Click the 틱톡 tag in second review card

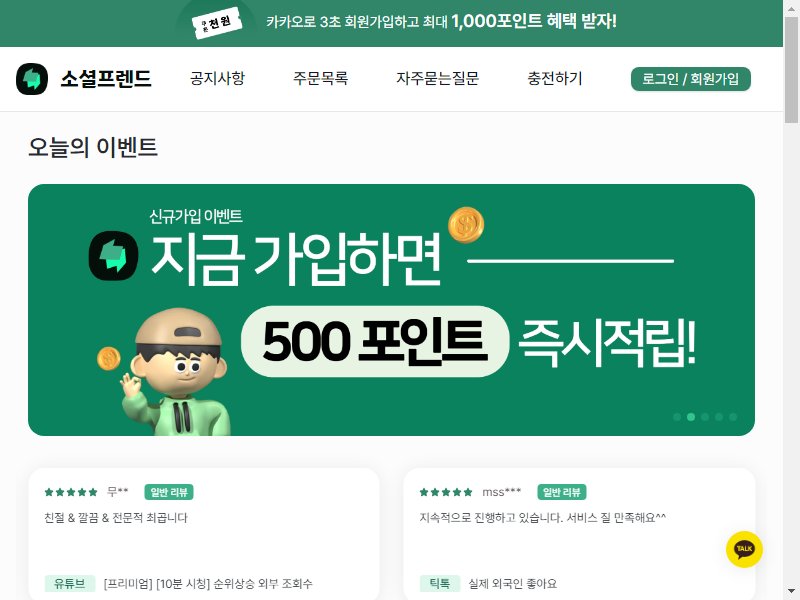(439, 583)
